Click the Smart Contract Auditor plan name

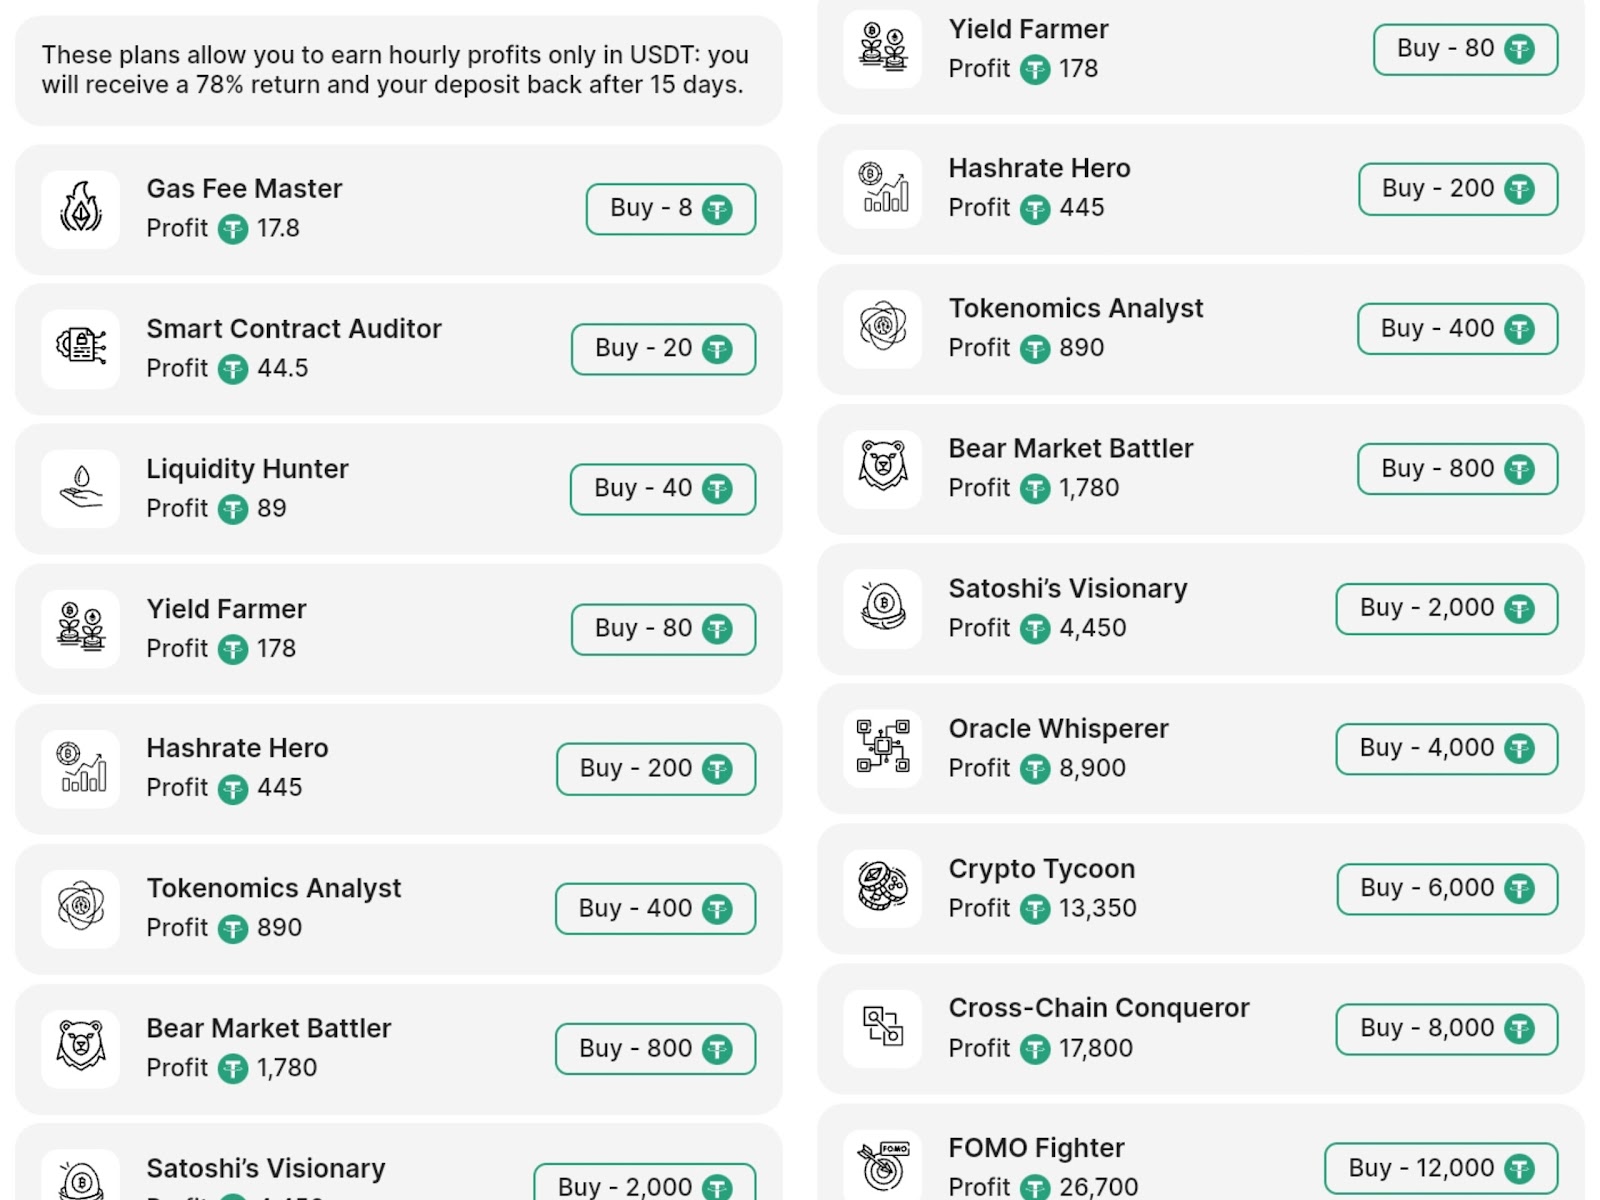tap(294, 328)
